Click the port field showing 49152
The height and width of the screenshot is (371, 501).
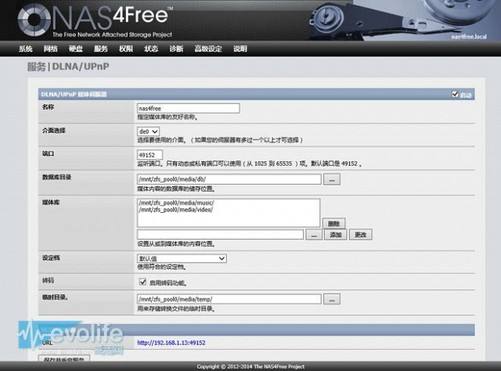pyautogui.click(x=150, y=155)
